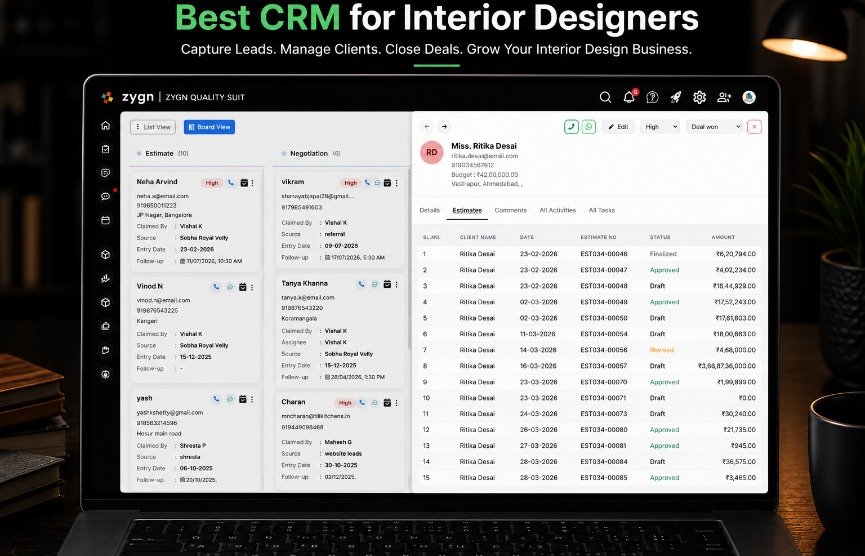Open the Home icon in the sidebar
The width and height of the screenshot is (865, 556).
[x=105, y=126]
